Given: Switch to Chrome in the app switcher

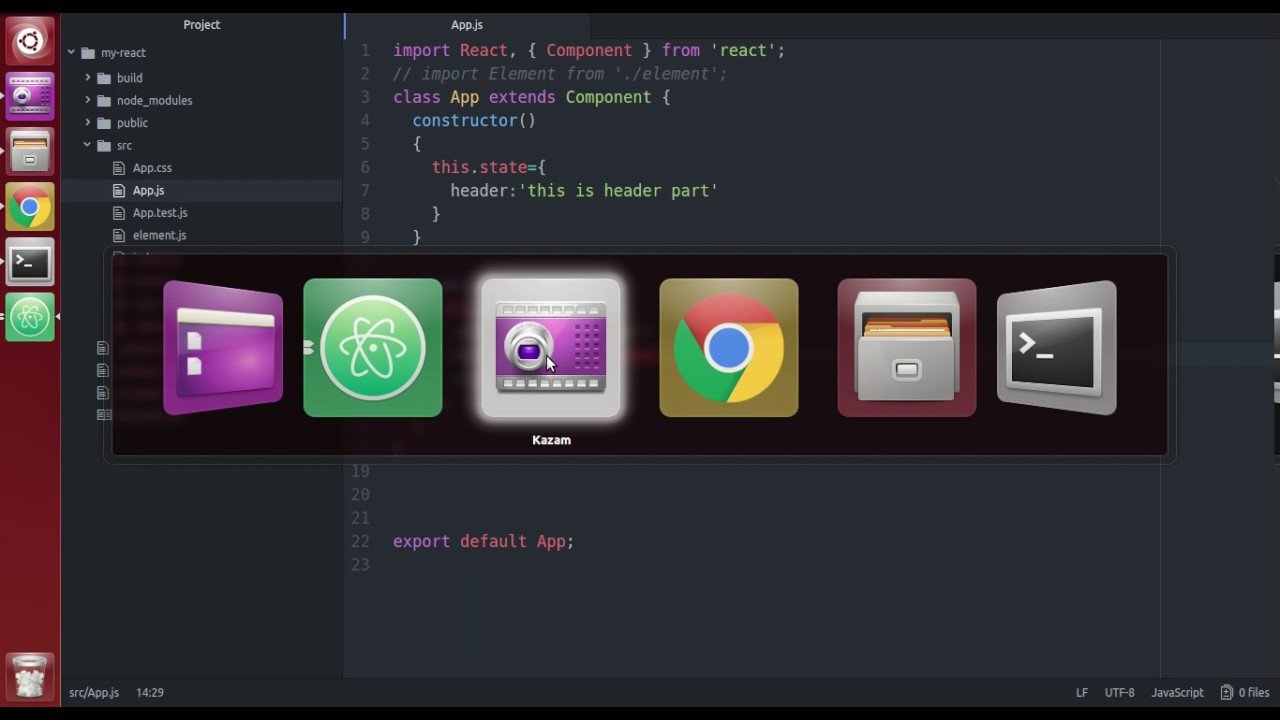Looking at the screenshot, I should pos(729,347).
